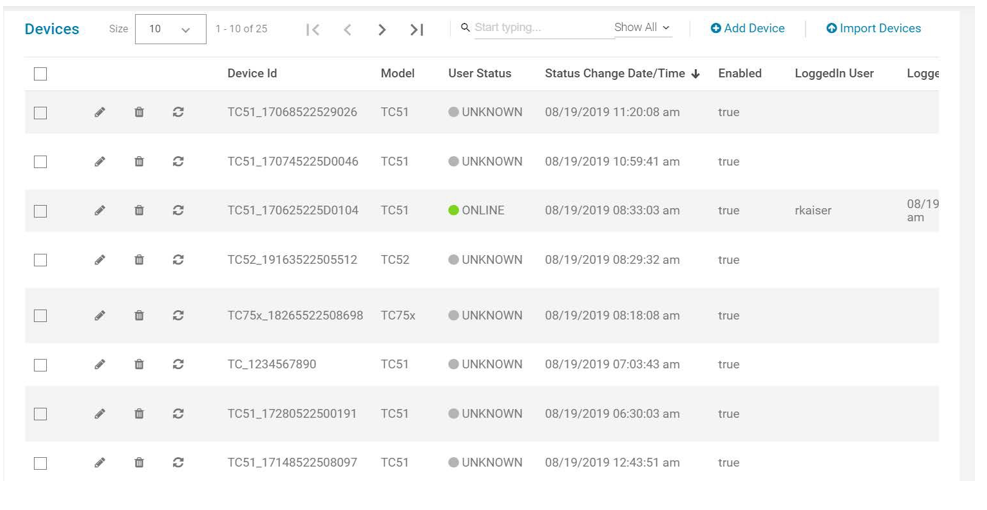Expand the Show All filter dropdown
The height and width of the screenshot is (510, 987).
click(642, 28)
